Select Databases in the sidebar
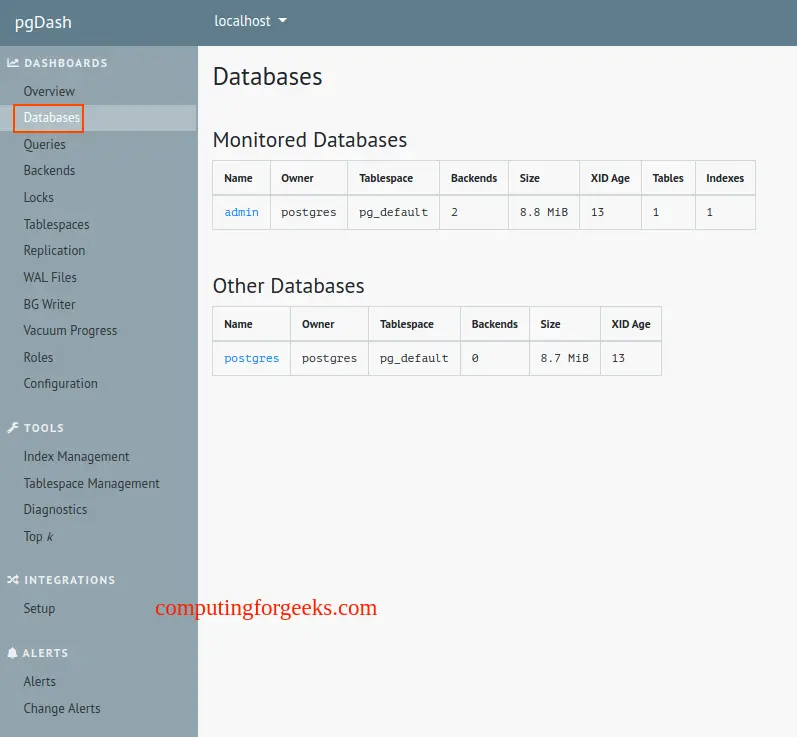 51,117
